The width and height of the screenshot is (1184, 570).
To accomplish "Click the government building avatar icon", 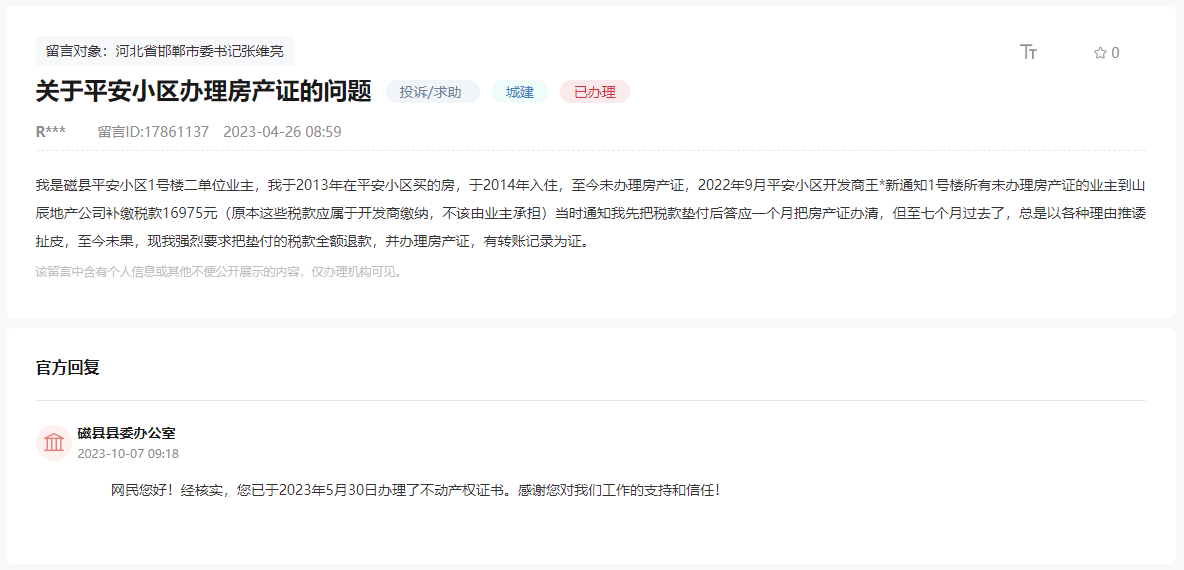I will pos(54,442).
